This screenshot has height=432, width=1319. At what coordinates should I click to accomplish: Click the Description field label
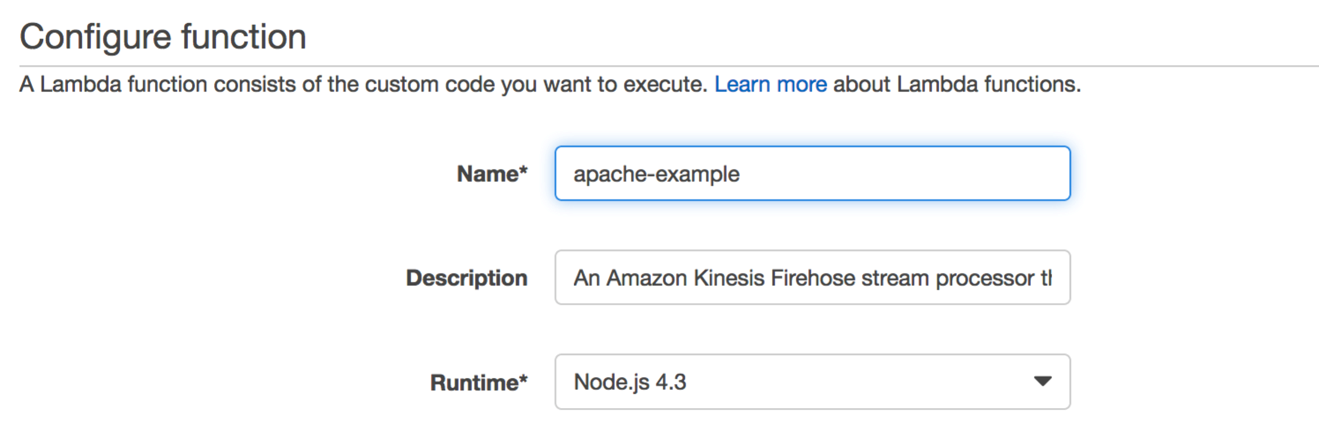click(466, 278)
